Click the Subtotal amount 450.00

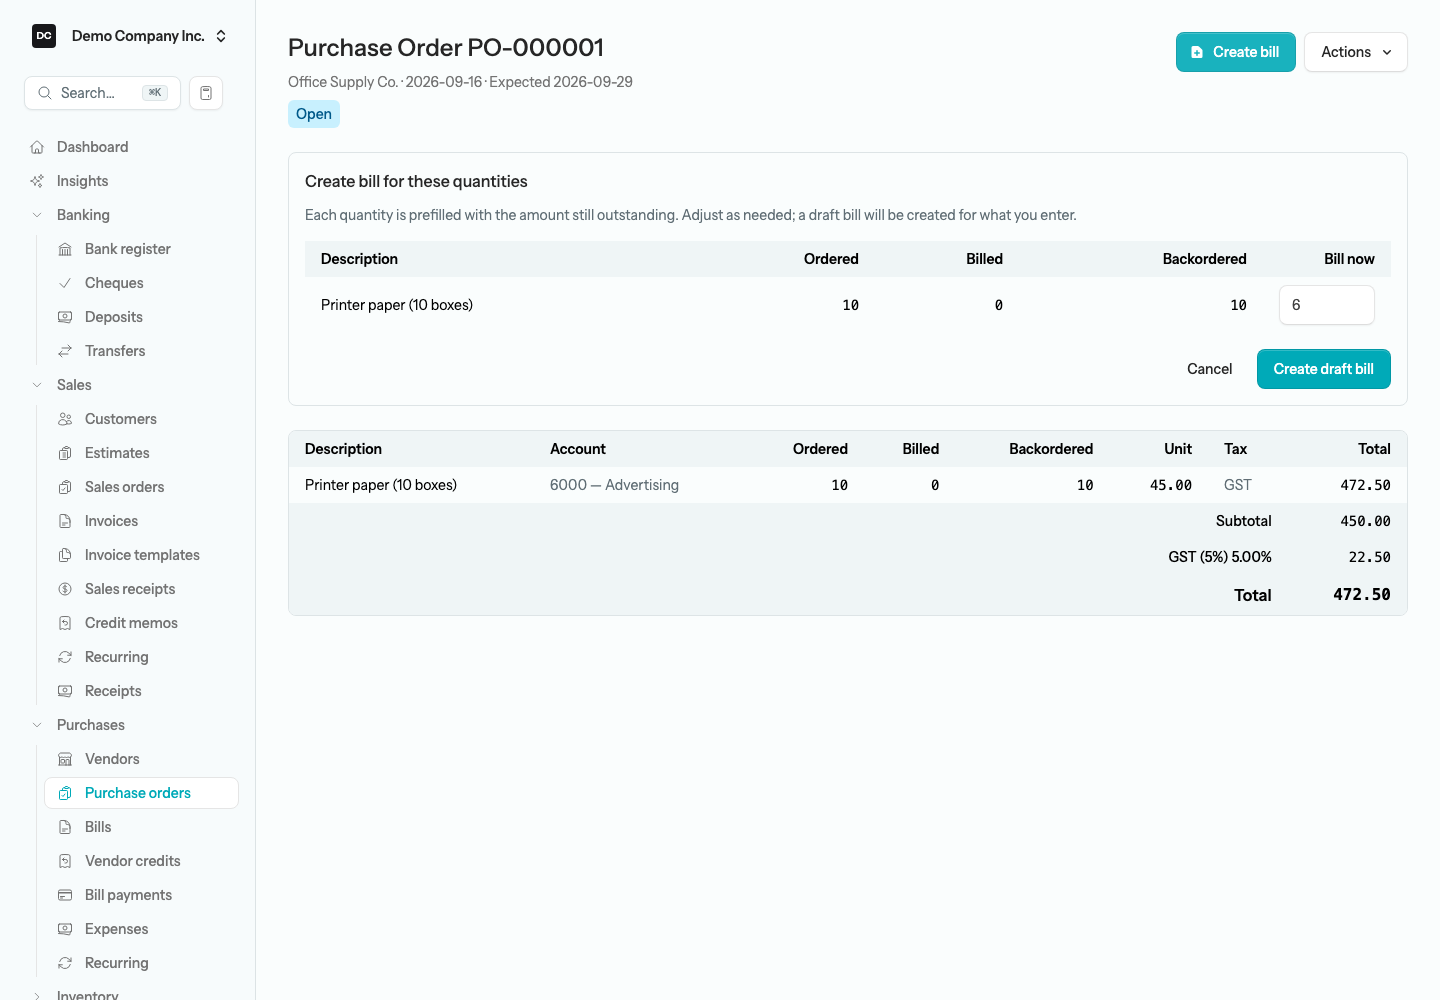click(1365, 521)
